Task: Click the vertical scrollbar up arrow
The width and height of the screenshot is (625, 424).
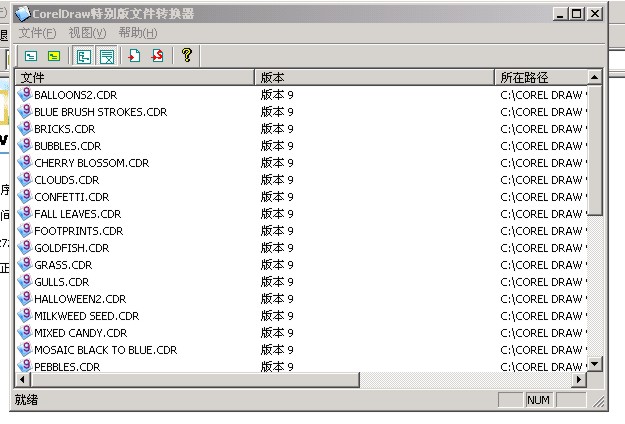Action: [595, 77]
